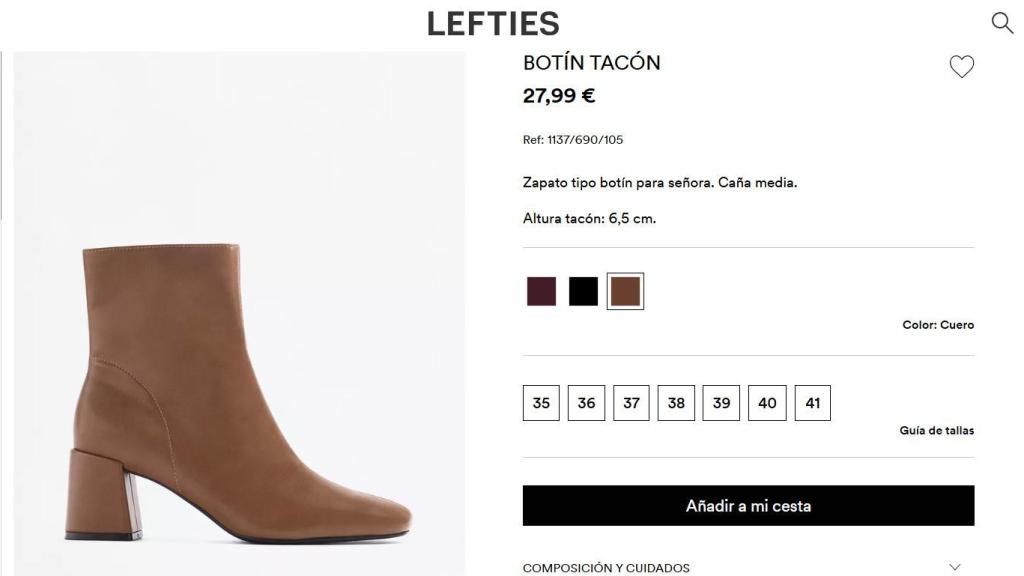
Task: Select size 41
Action: [x=812, y=403]
